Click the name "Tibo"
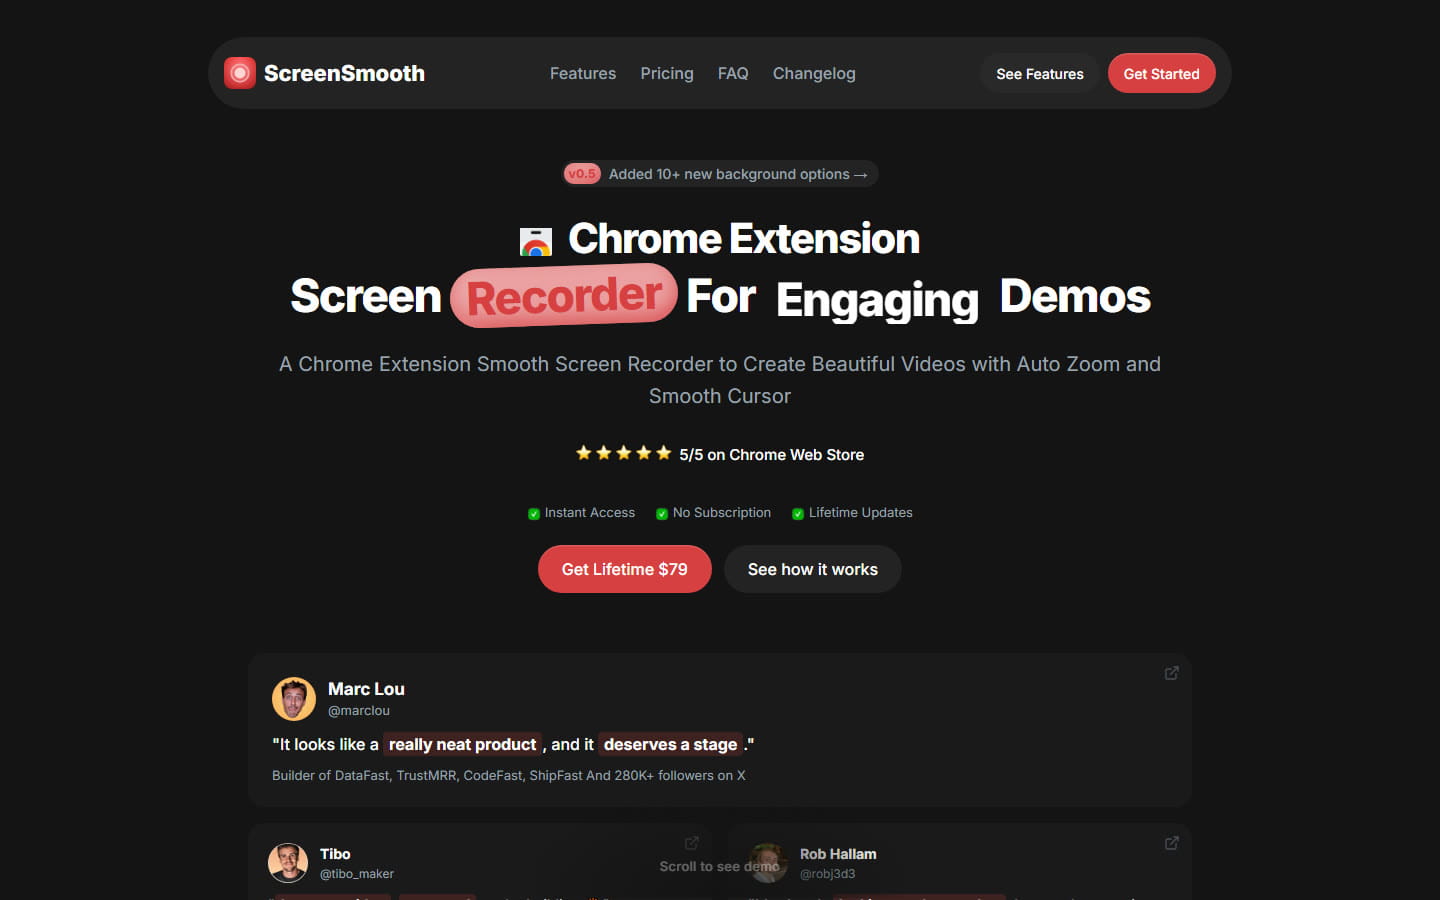Viewport: 1440px width, 900px height. (x=335, y=854)
